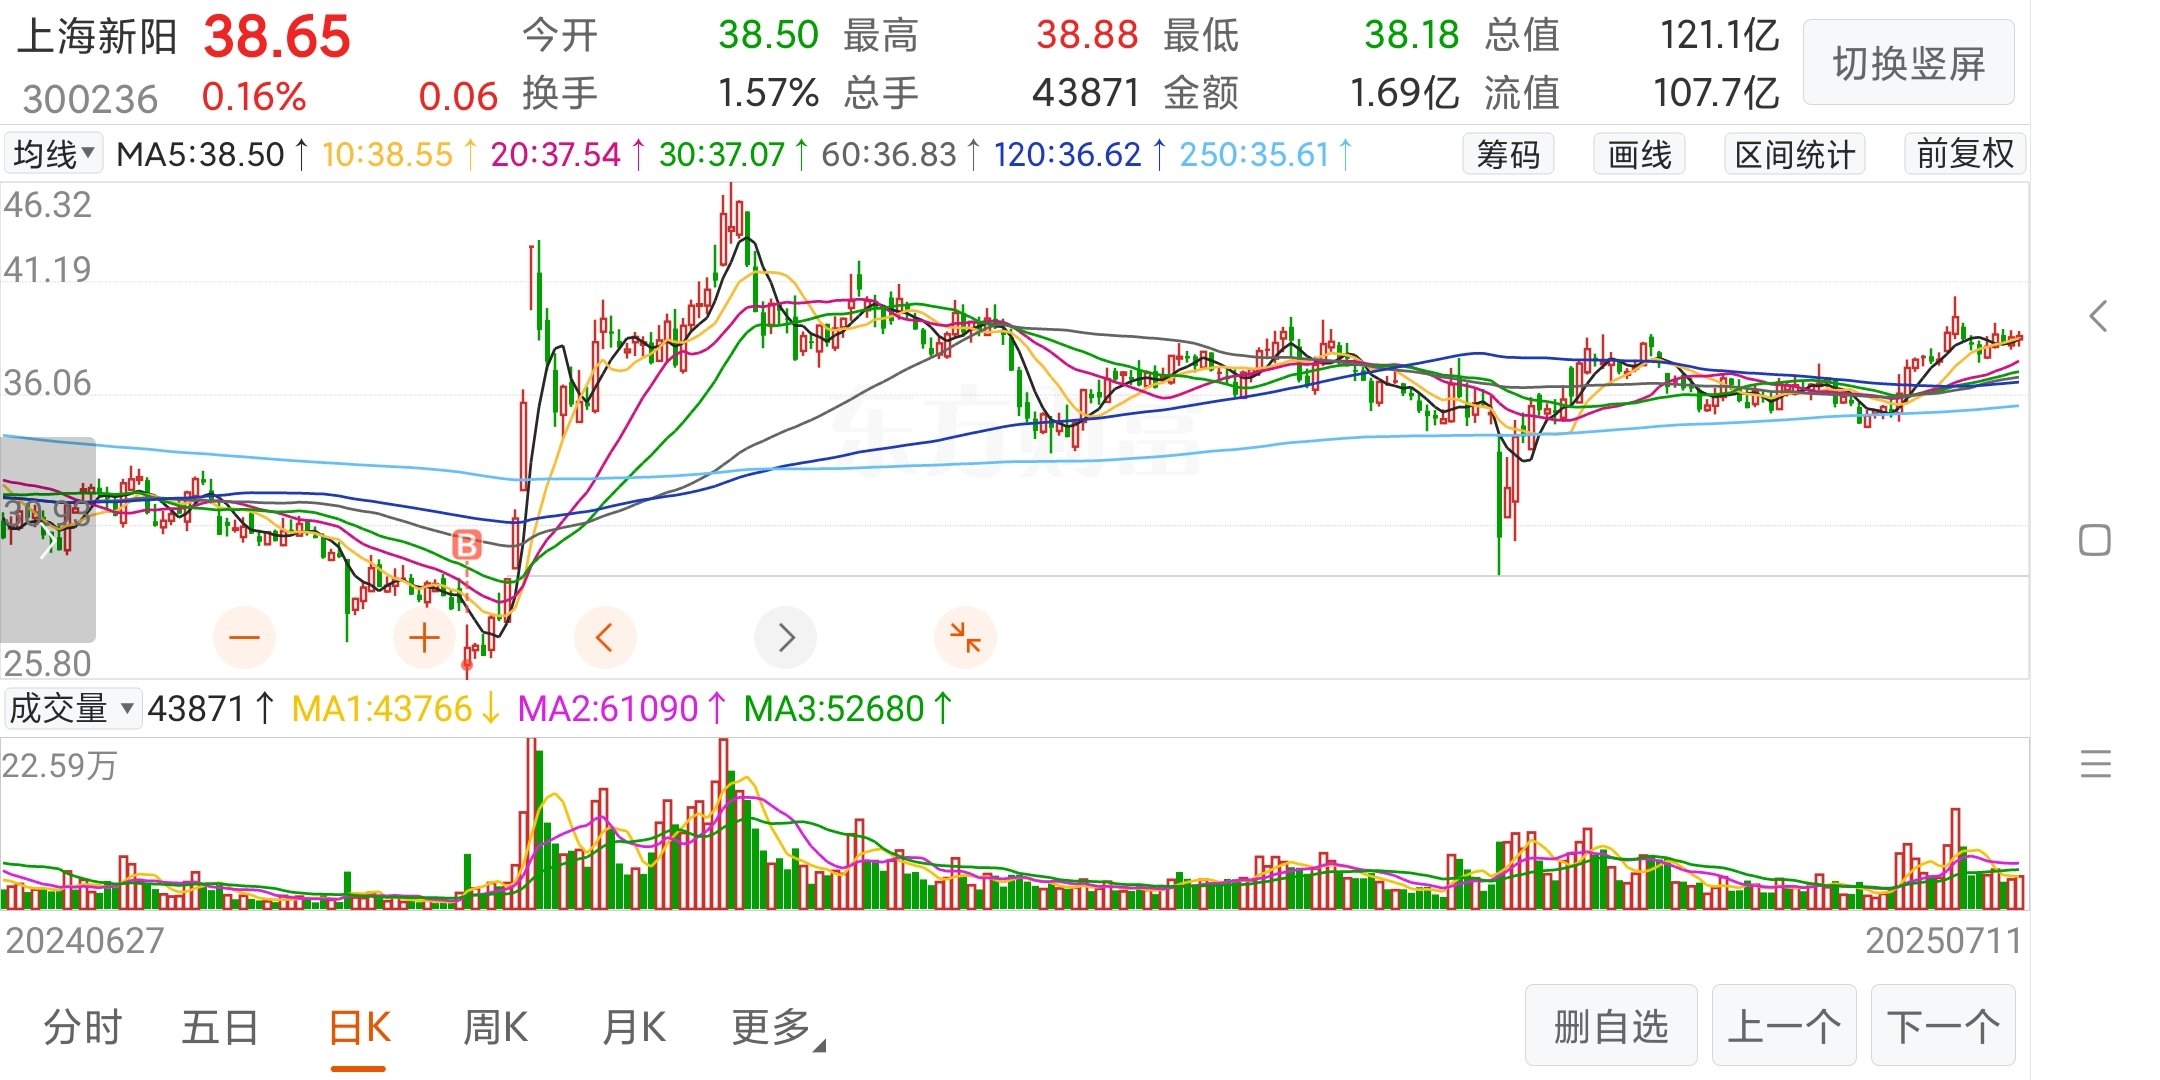
Task: Select the 日K tab
Action: pos(359,1028)
